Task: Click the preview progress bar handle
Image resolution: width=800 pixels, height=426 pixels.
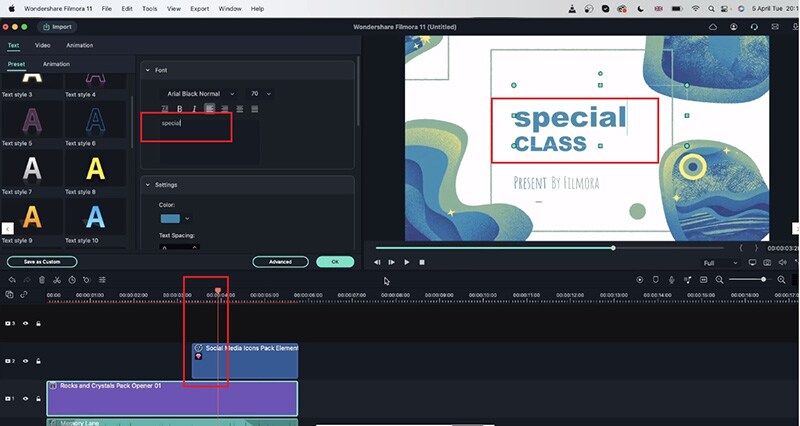Action: (613, 248)
